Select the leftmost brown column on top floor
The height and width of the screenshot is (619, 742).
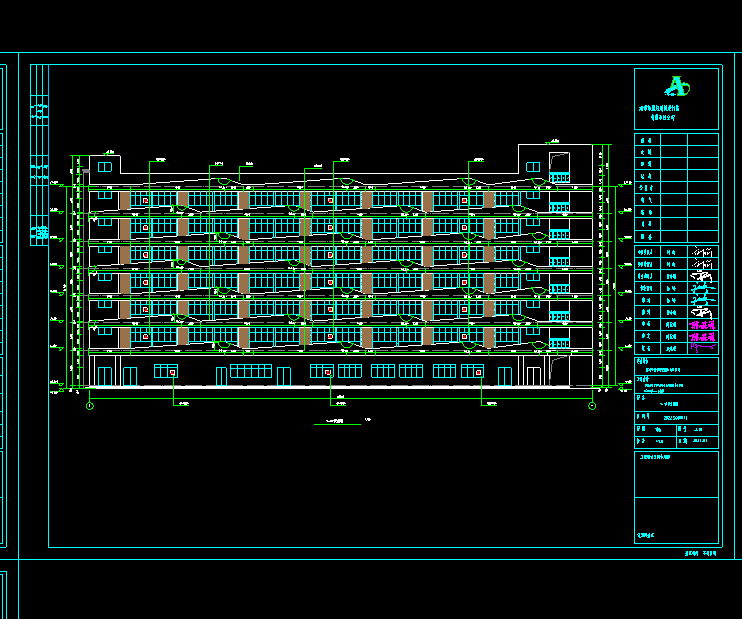(124, 201)
